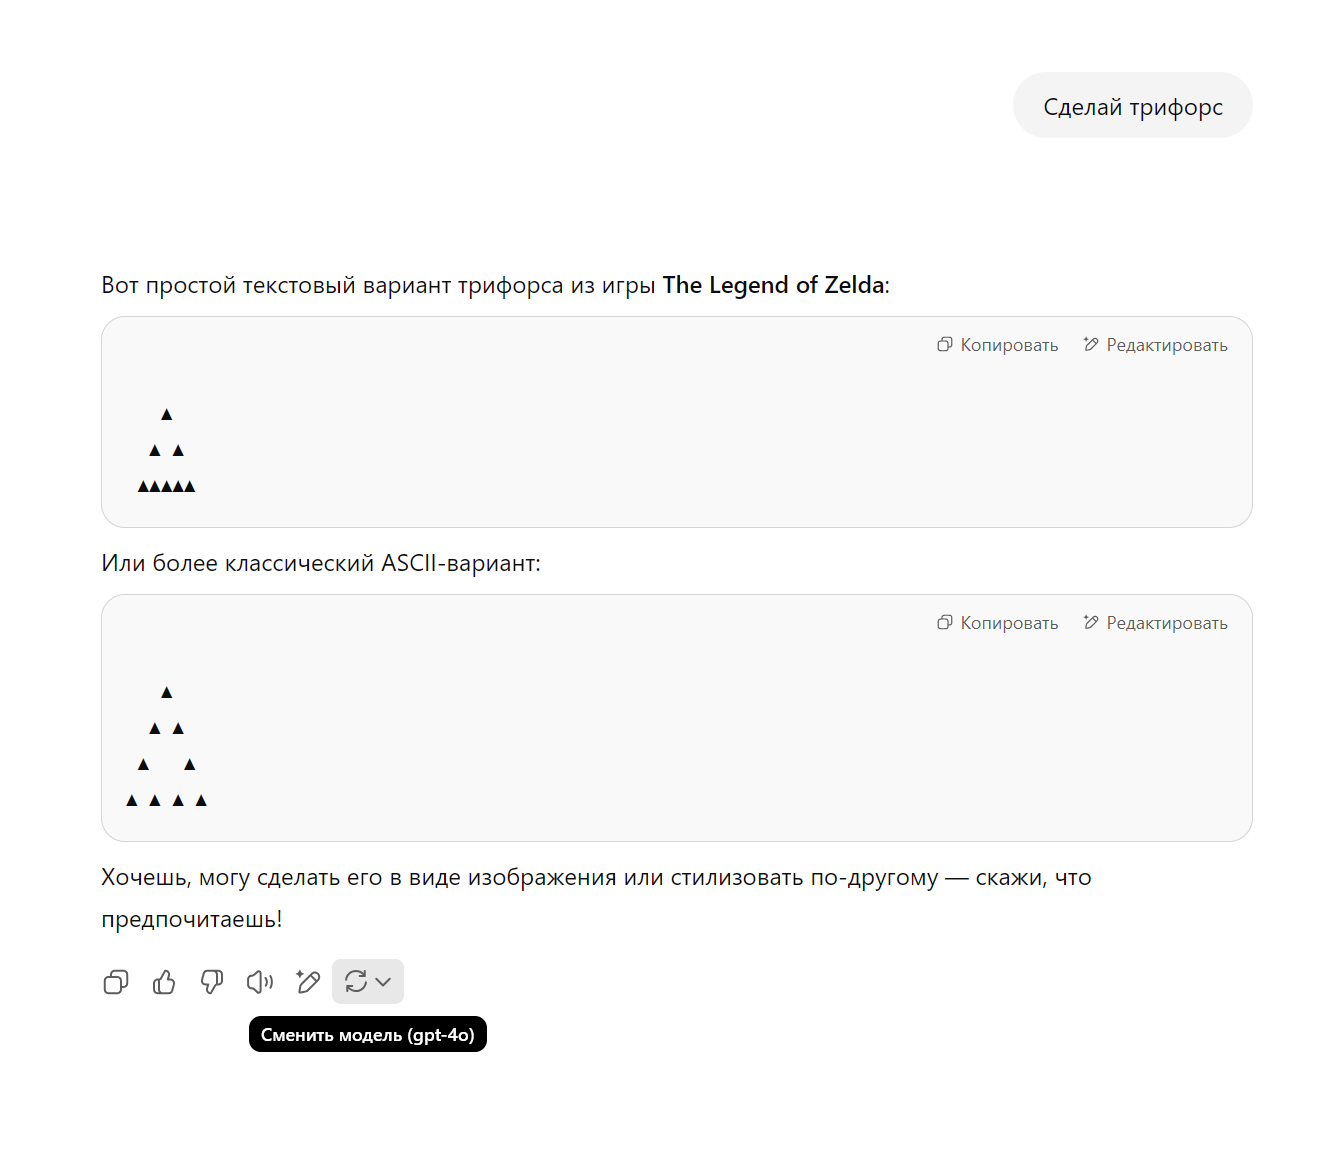Click the thumbs down icon
Screen dimensions: 1330x1149
212,982
